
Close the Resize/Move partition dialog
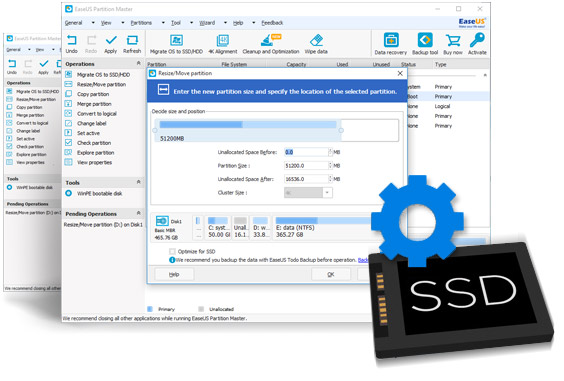400,73
